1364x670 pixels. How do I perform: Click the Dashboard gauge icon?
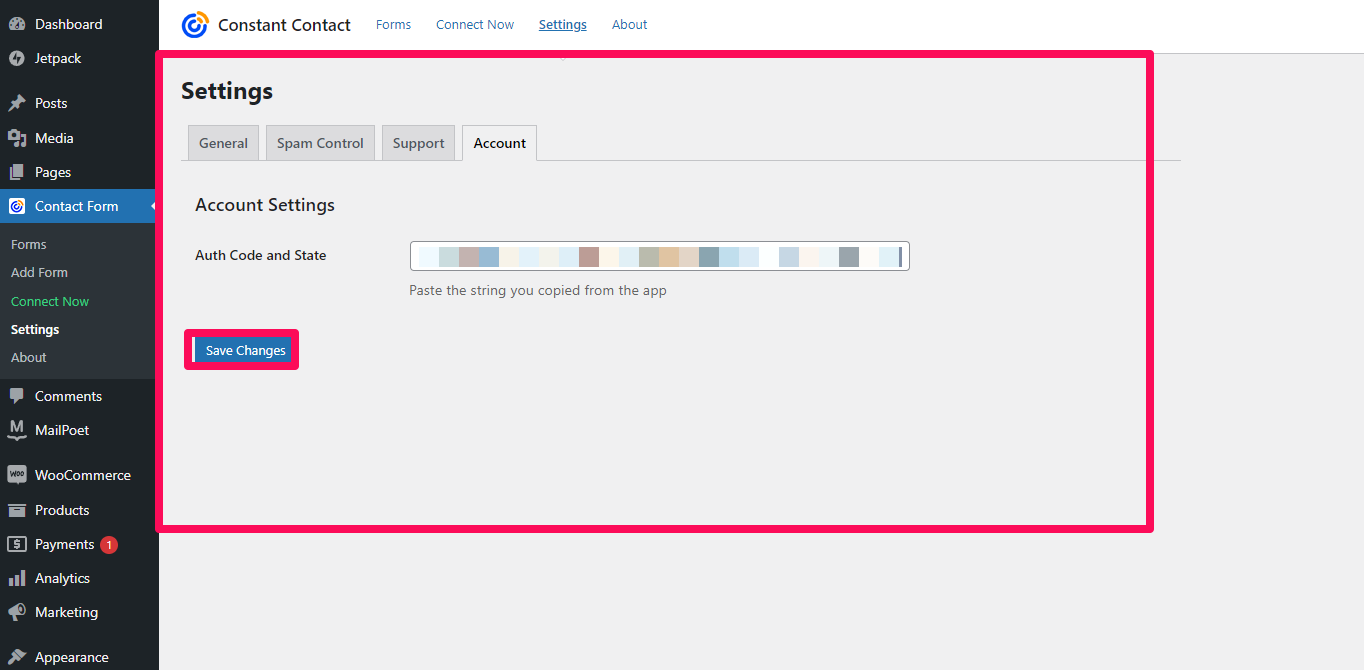point(17,24)
